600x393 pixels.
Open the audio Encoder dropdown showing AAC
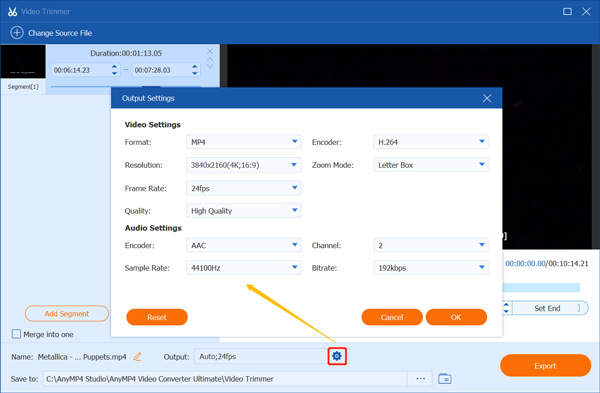pyautogui.click(x=244, y=245)
